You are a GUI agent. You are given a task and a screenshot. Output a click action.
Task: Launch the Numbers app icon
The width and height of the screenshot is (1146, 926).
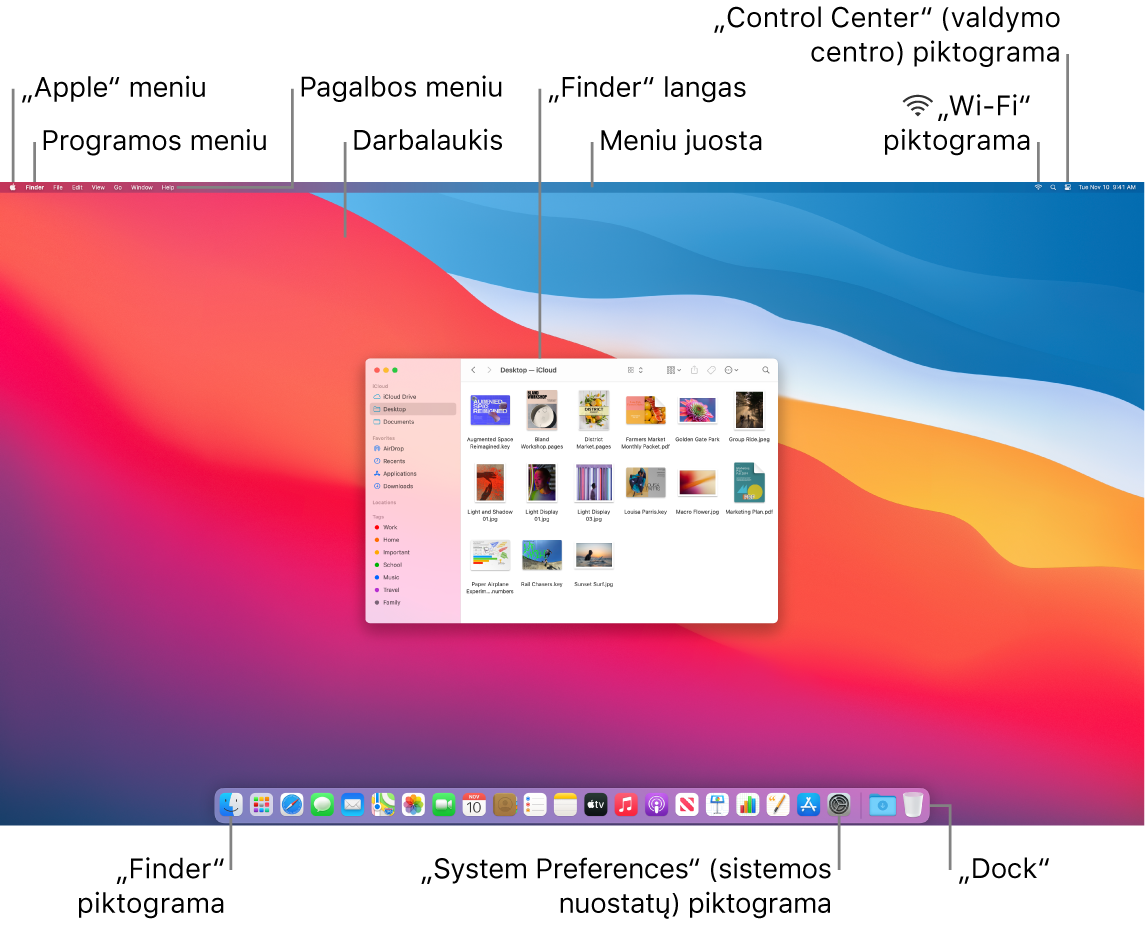[748, 804]
